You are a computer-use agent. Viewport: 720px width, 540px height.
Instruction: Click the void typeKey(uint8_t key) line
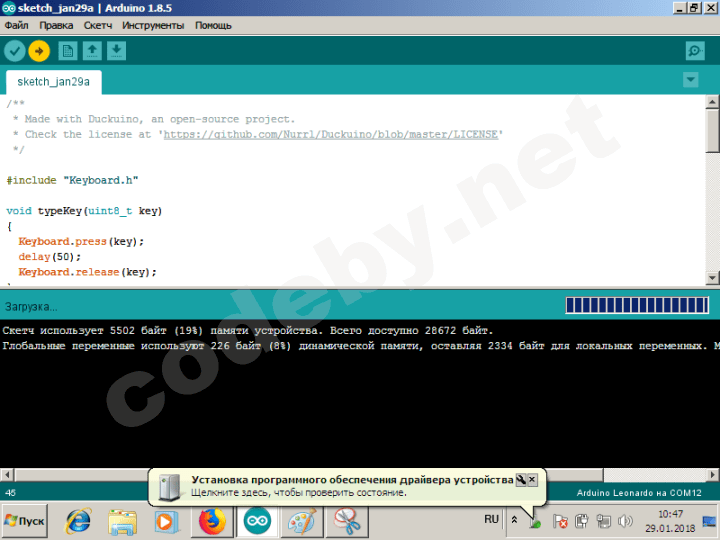[x=84, y=211]
